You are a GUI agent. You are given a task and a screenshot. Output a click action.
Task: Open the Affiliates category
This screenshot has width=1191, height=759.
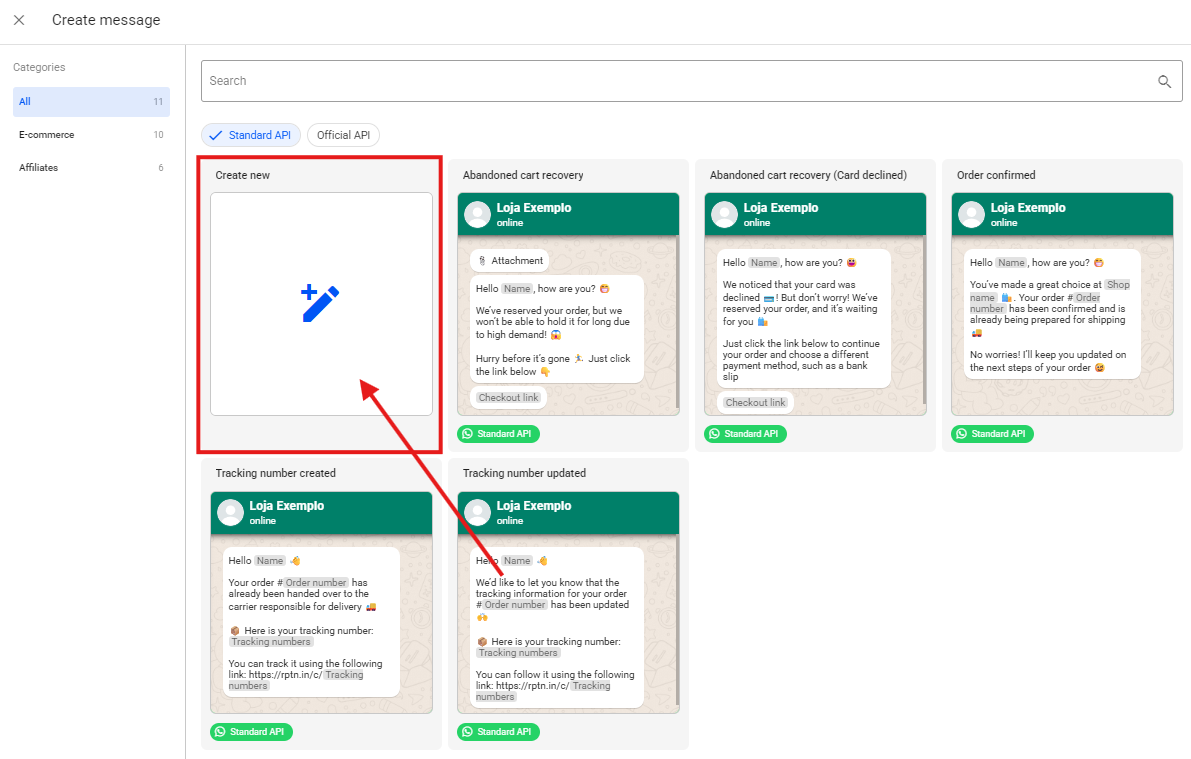(91, 168)
